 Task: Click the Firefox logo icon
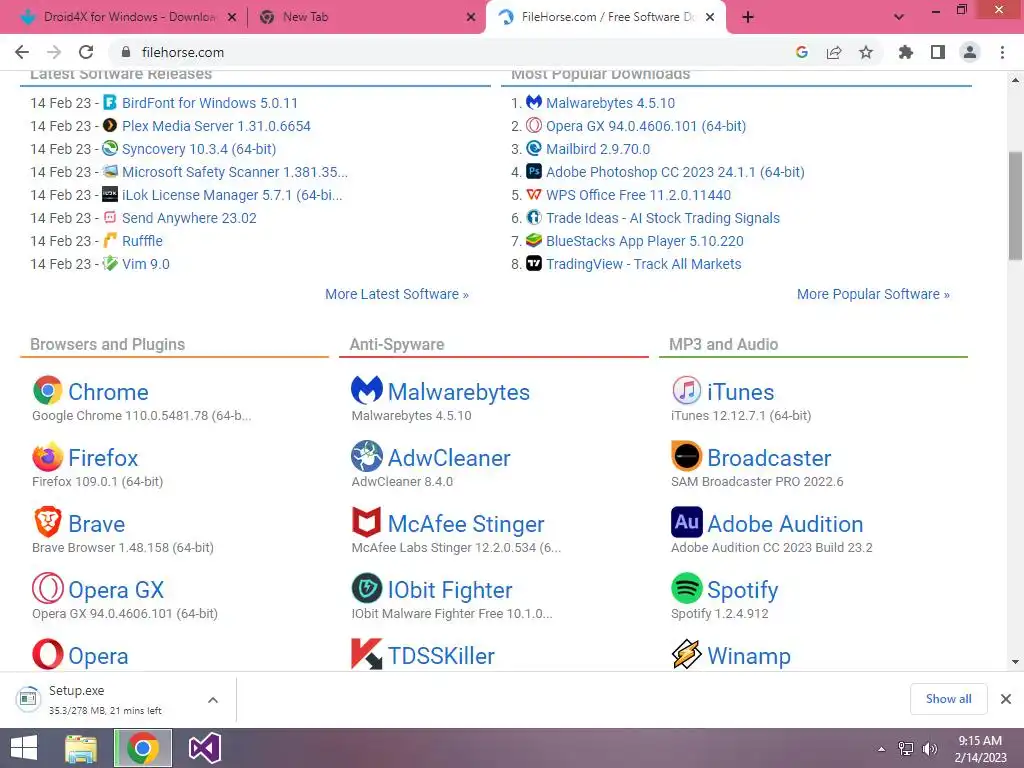48,456
